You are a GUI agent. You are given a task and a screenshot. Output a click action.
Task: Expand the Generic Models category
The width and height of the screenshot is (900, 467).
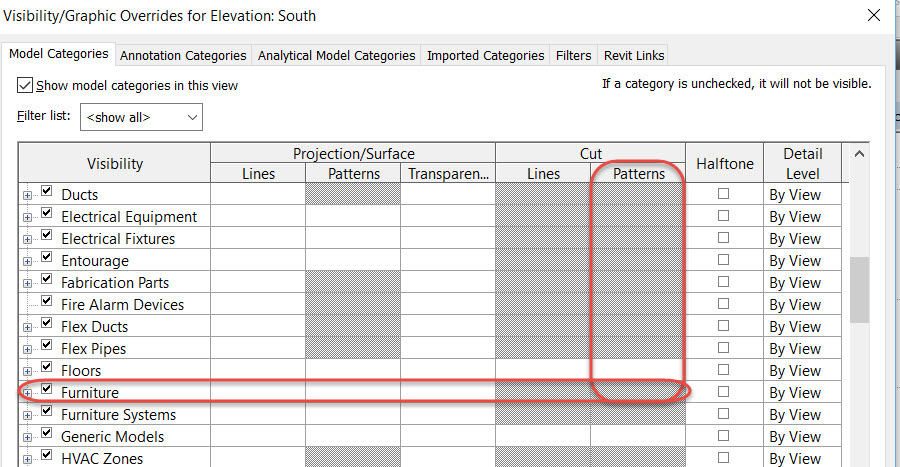27,437
